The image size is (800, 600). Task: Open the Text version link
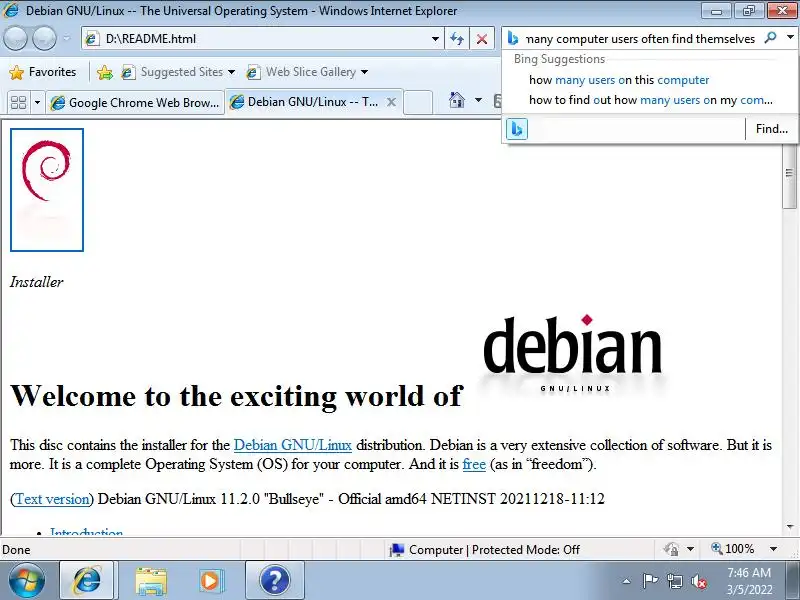pyautogui.click(x=53, y=499)
